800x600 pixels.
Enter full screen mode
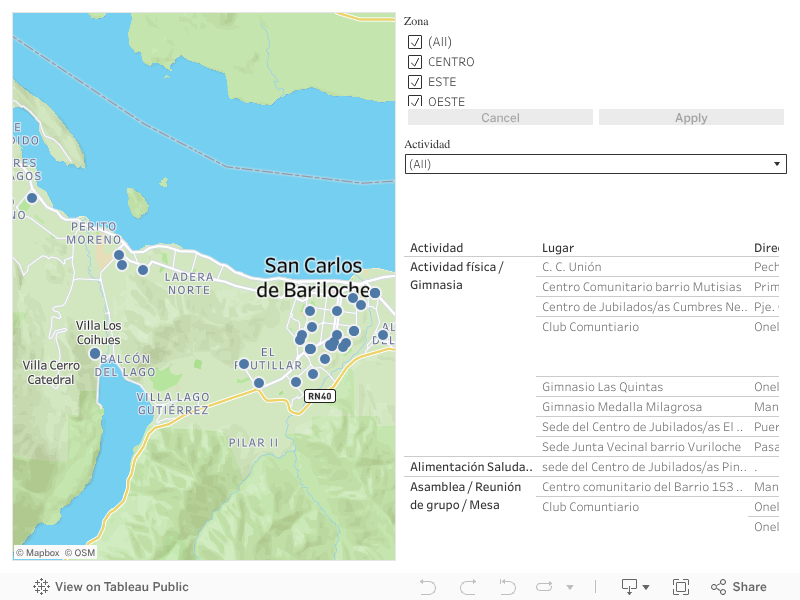click(681, 587)
